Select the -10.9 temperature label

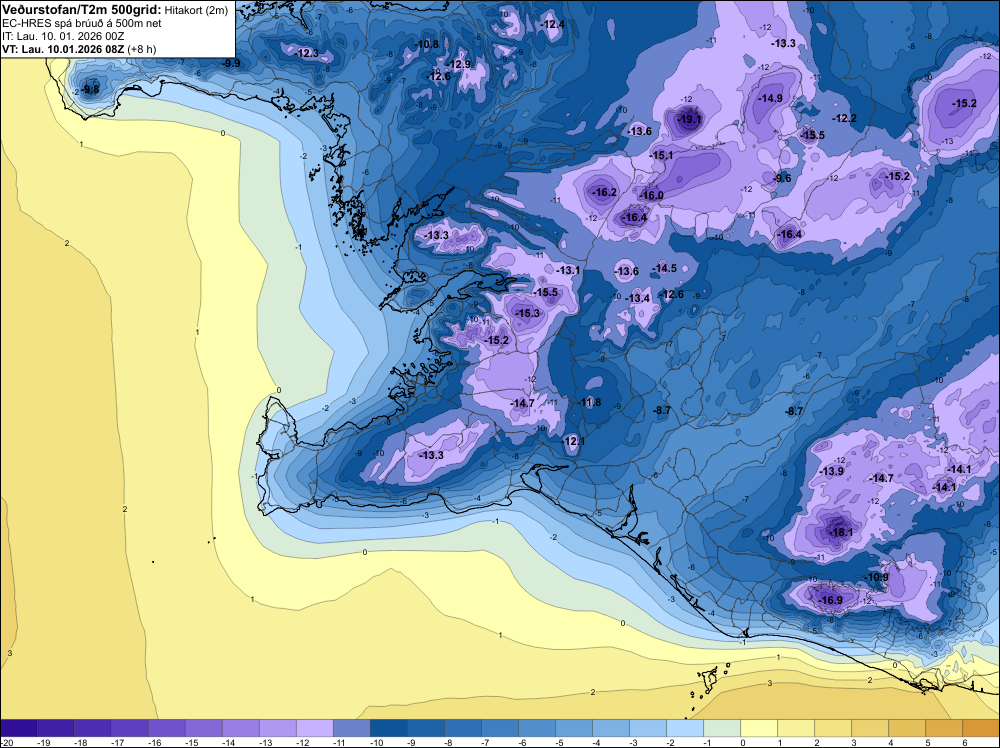(x=876, y=577)
